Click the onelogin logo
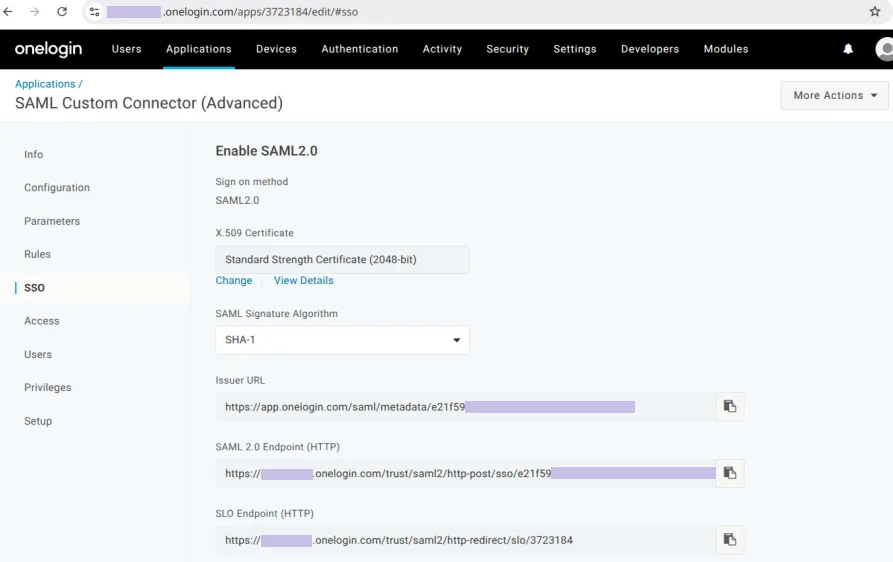 48,49
